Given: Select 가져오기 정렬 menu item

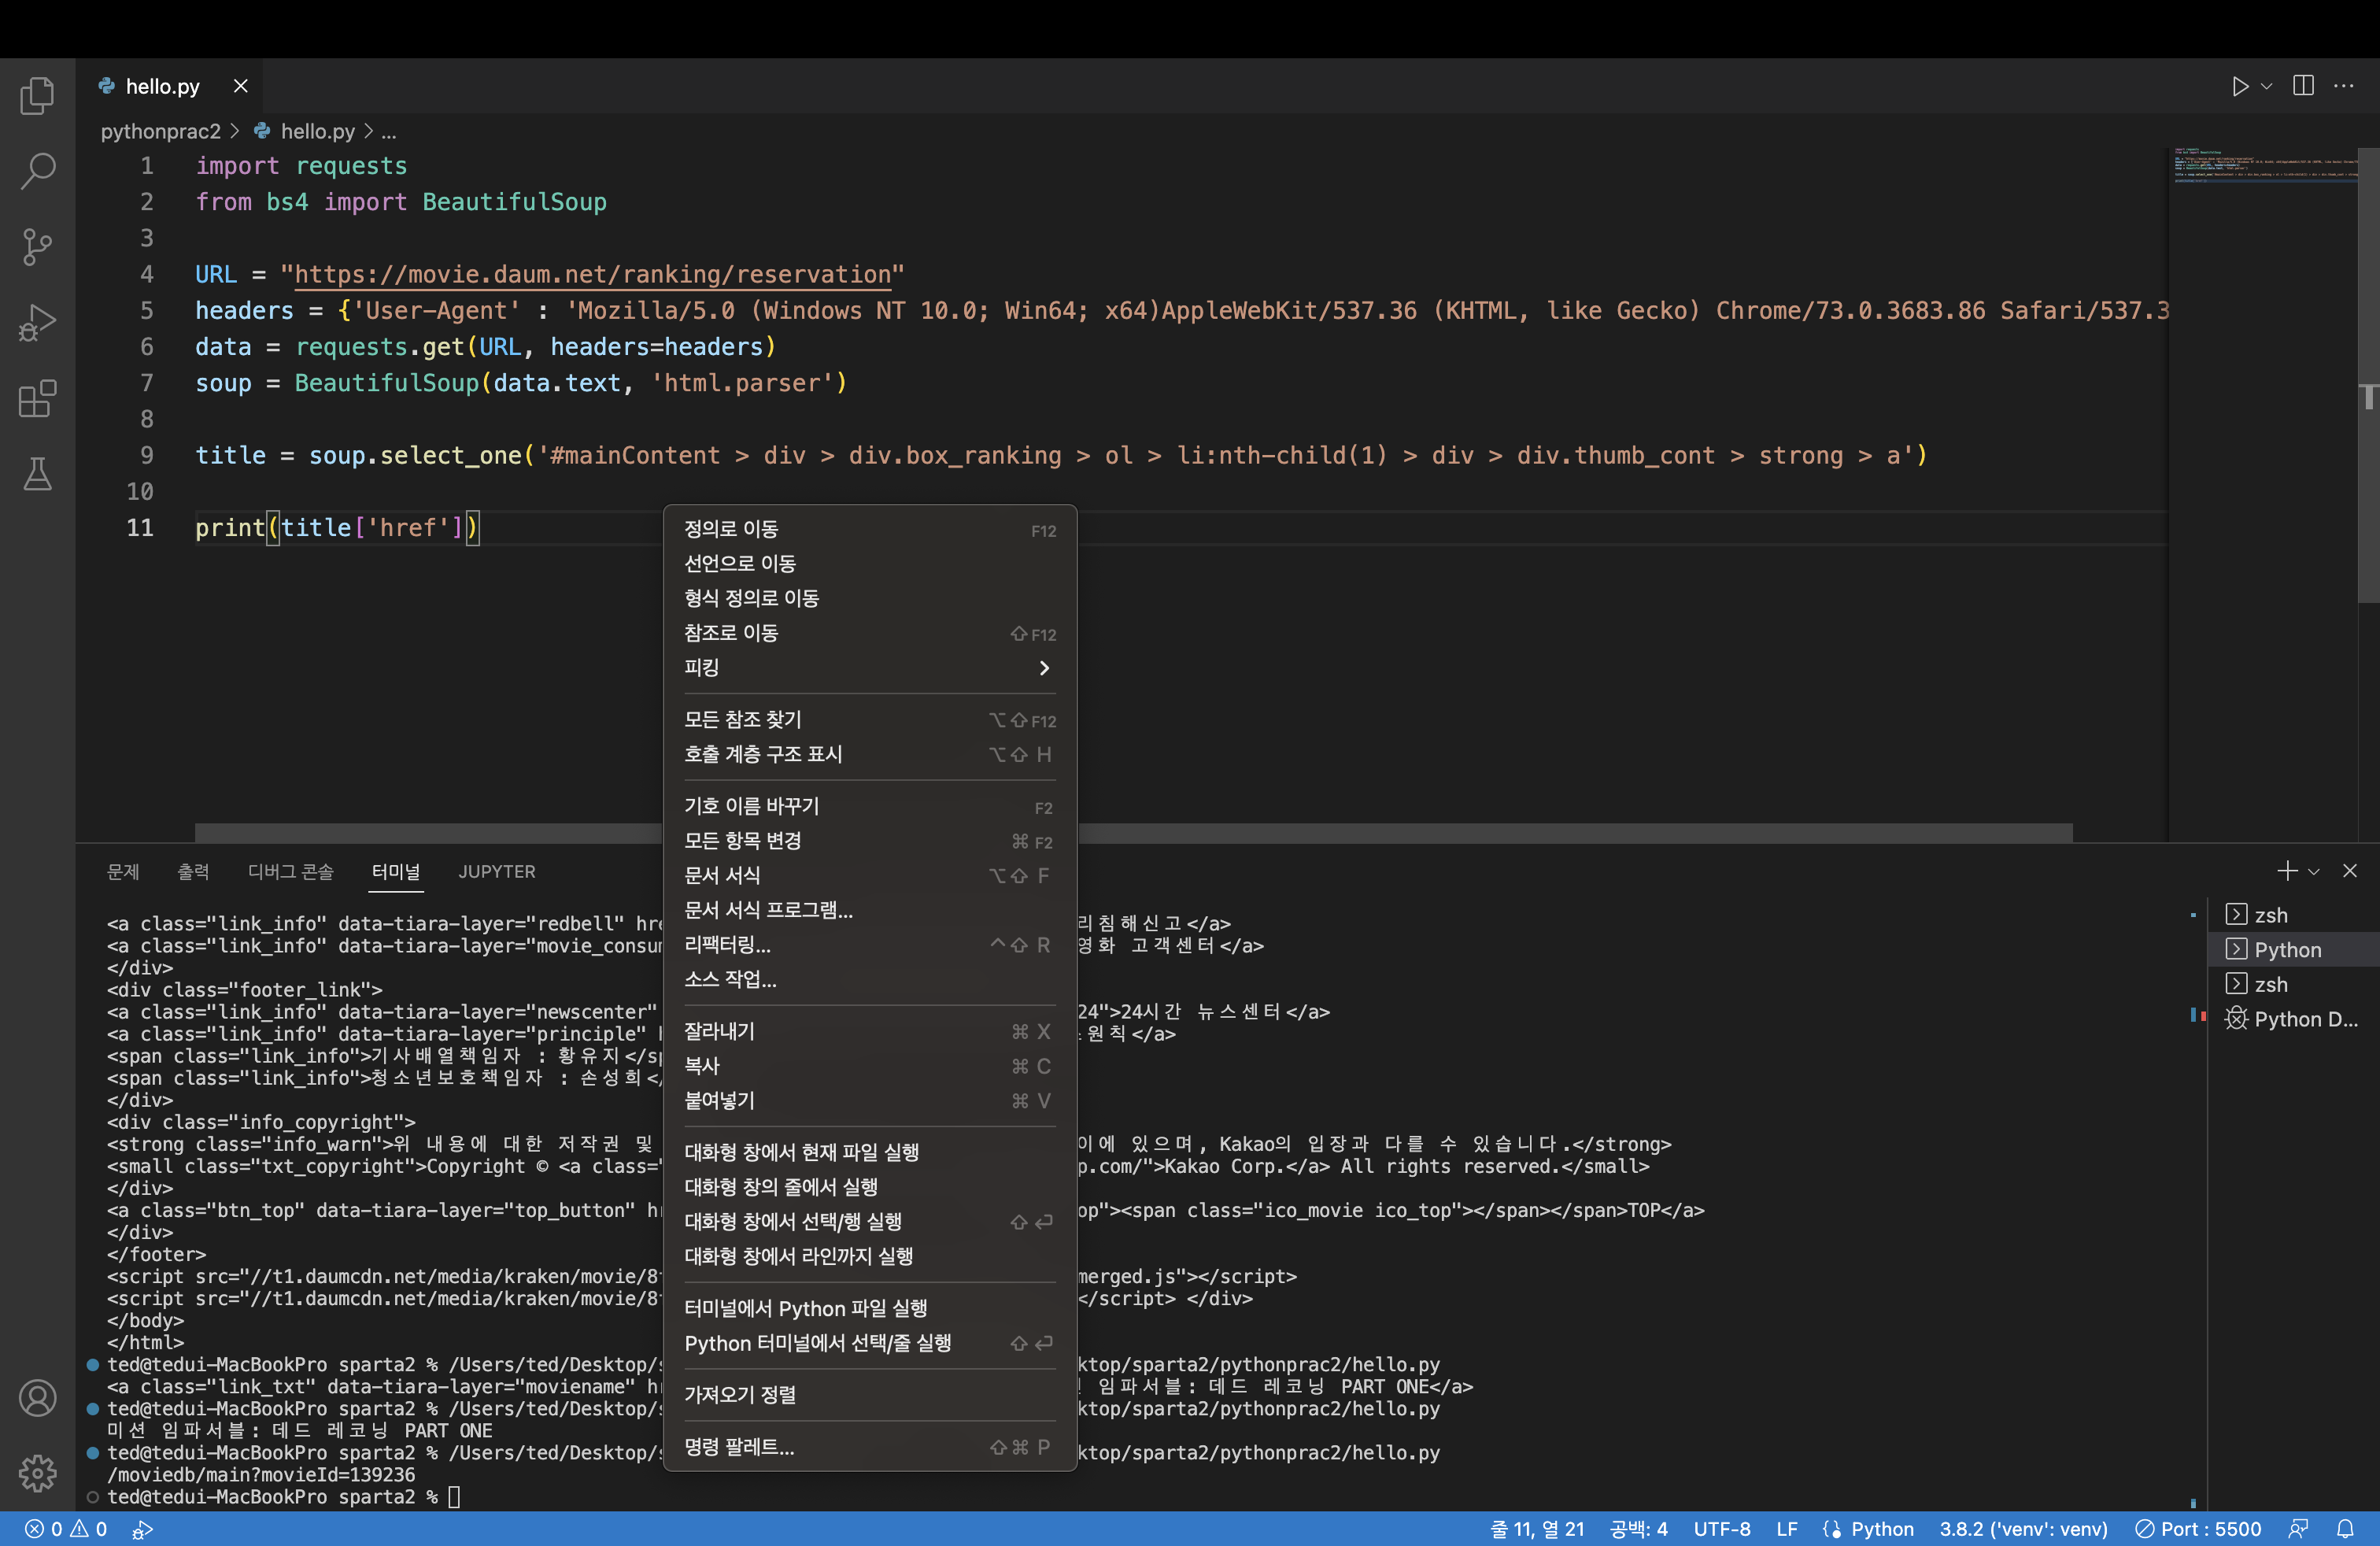Looking at the screenshot, I should pos(869,1394).
